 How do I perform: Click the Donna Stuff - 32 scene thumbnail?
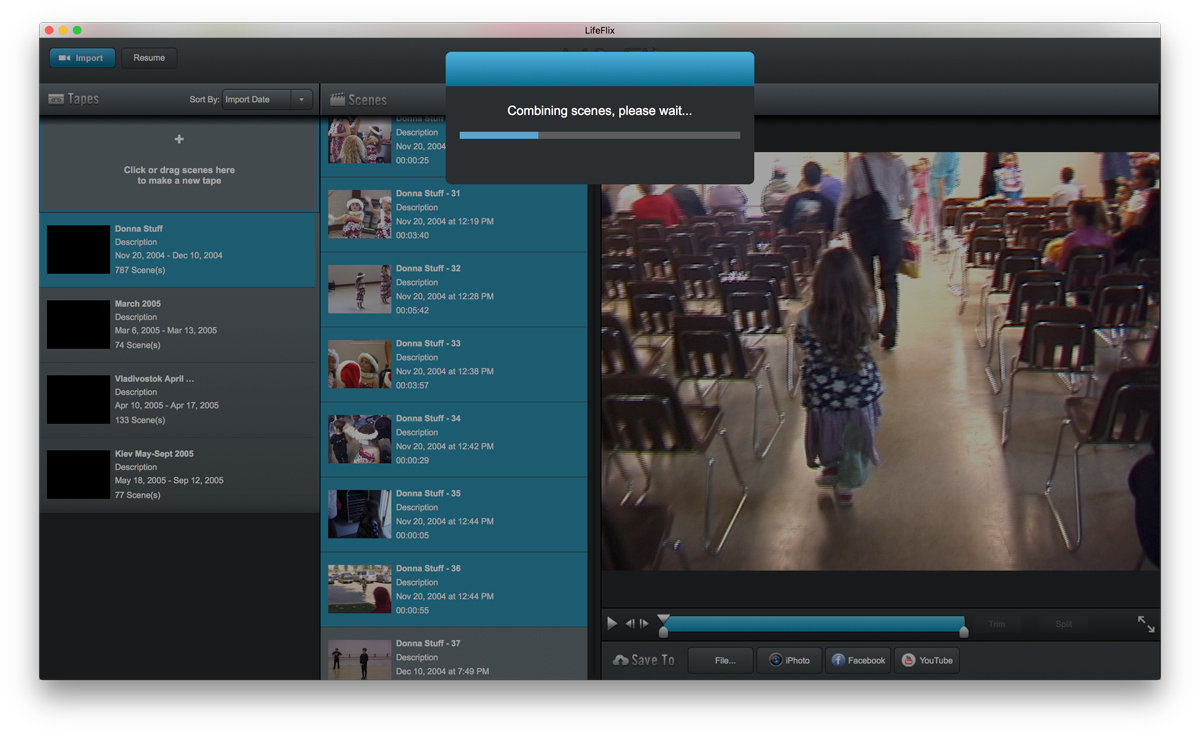(x=359, y=289)
